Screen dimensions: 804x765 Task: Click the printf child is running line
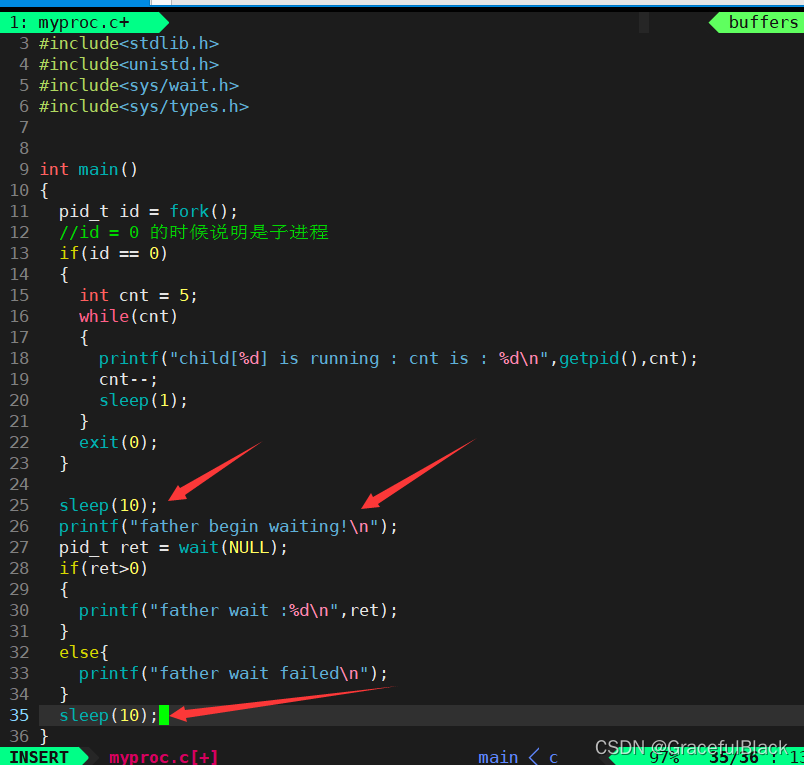(x=398, y=359)
